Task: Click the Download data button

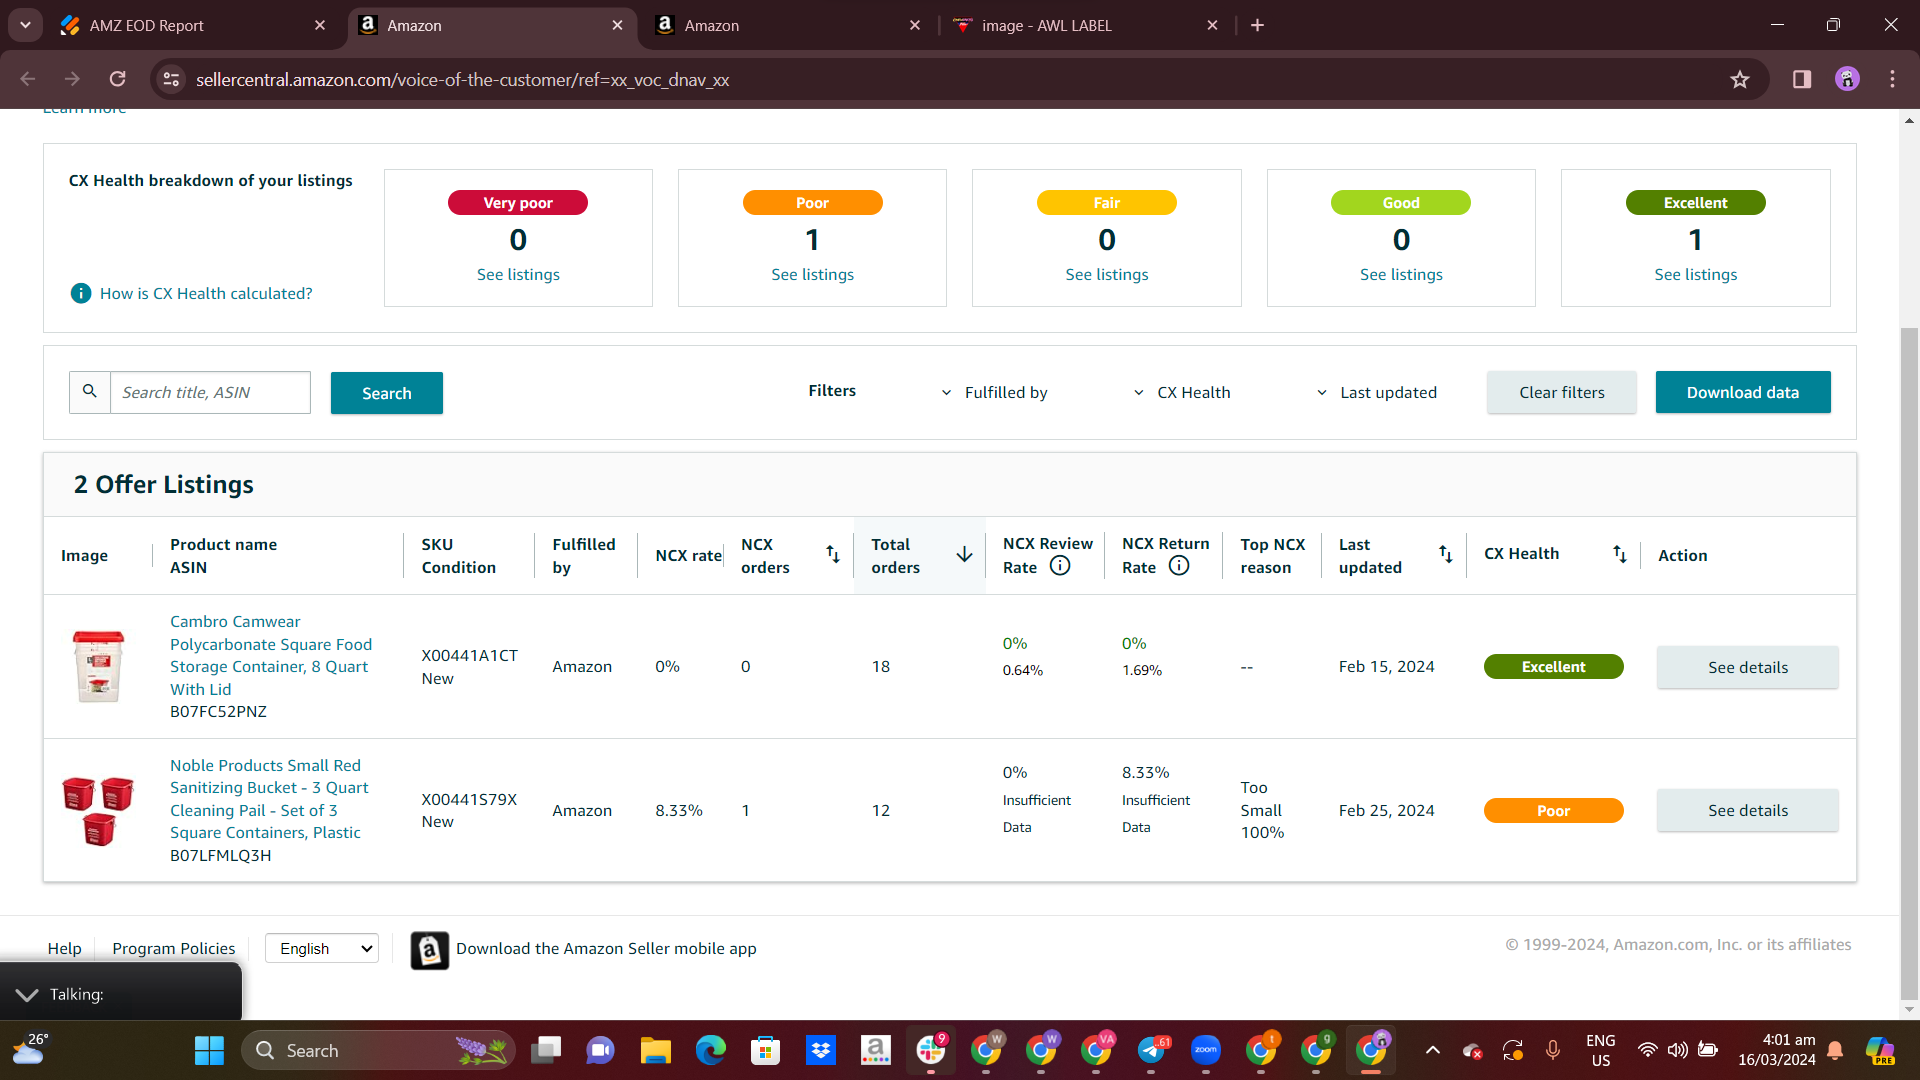Action: (1743, 392)
